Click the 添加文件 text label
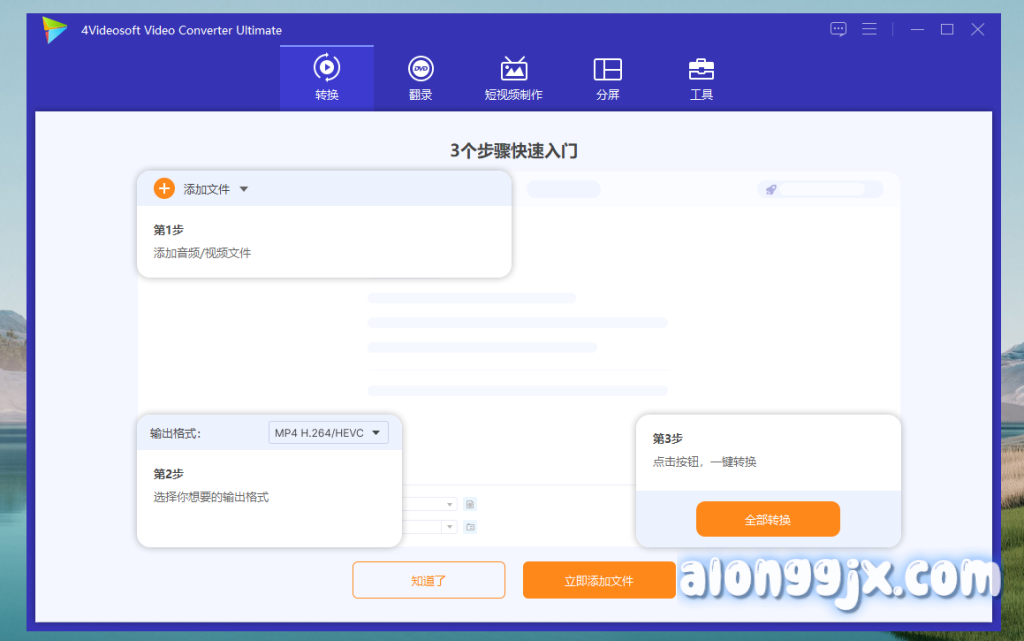This screenshot has width=1024, height=641. tap(206, 189)
